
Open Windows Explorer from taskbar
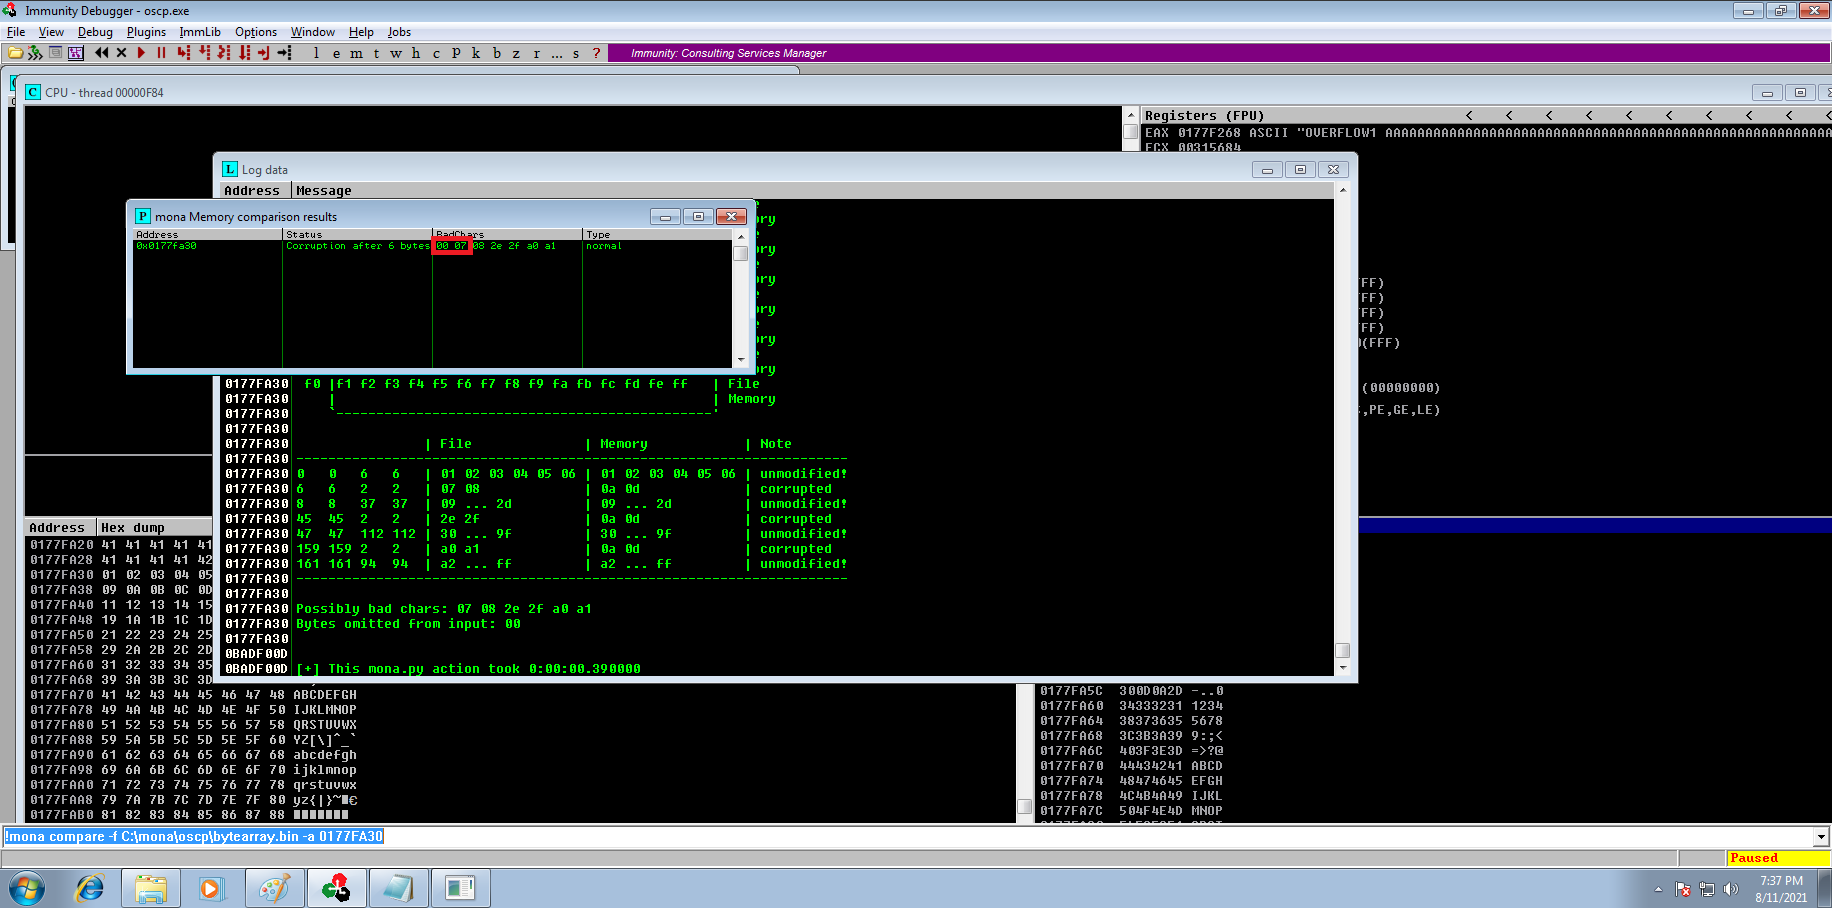tap(150, 888)
